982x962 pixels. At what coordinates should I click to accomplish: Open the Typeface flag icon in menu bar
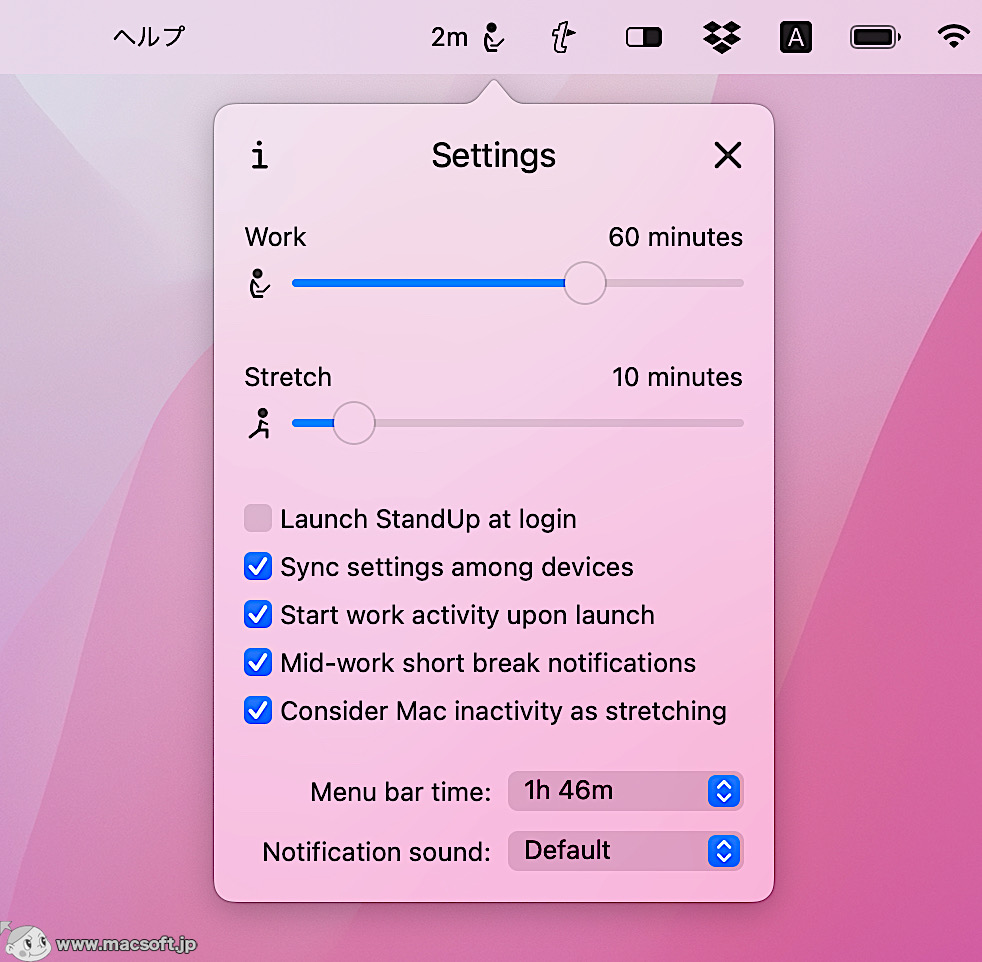[562, 38]
